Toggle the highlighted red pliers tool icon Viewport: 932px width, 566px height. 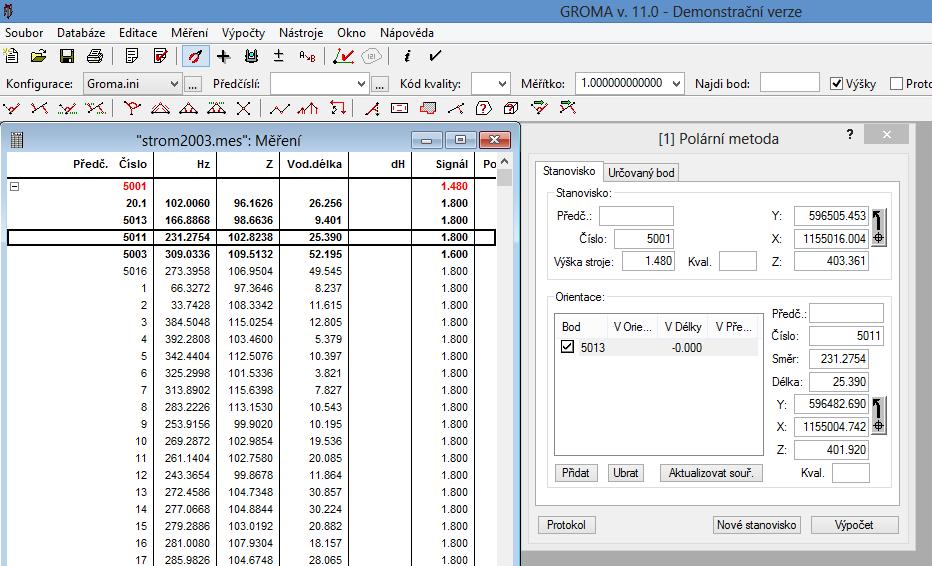click(x=196, y=56)
